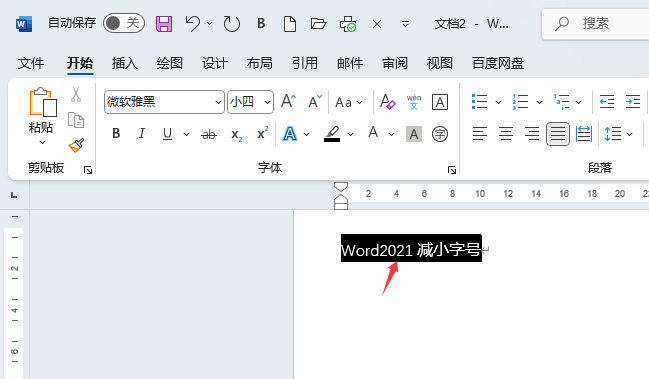
Task: Switch to the 绘图 tab
Action: (170, 63)
